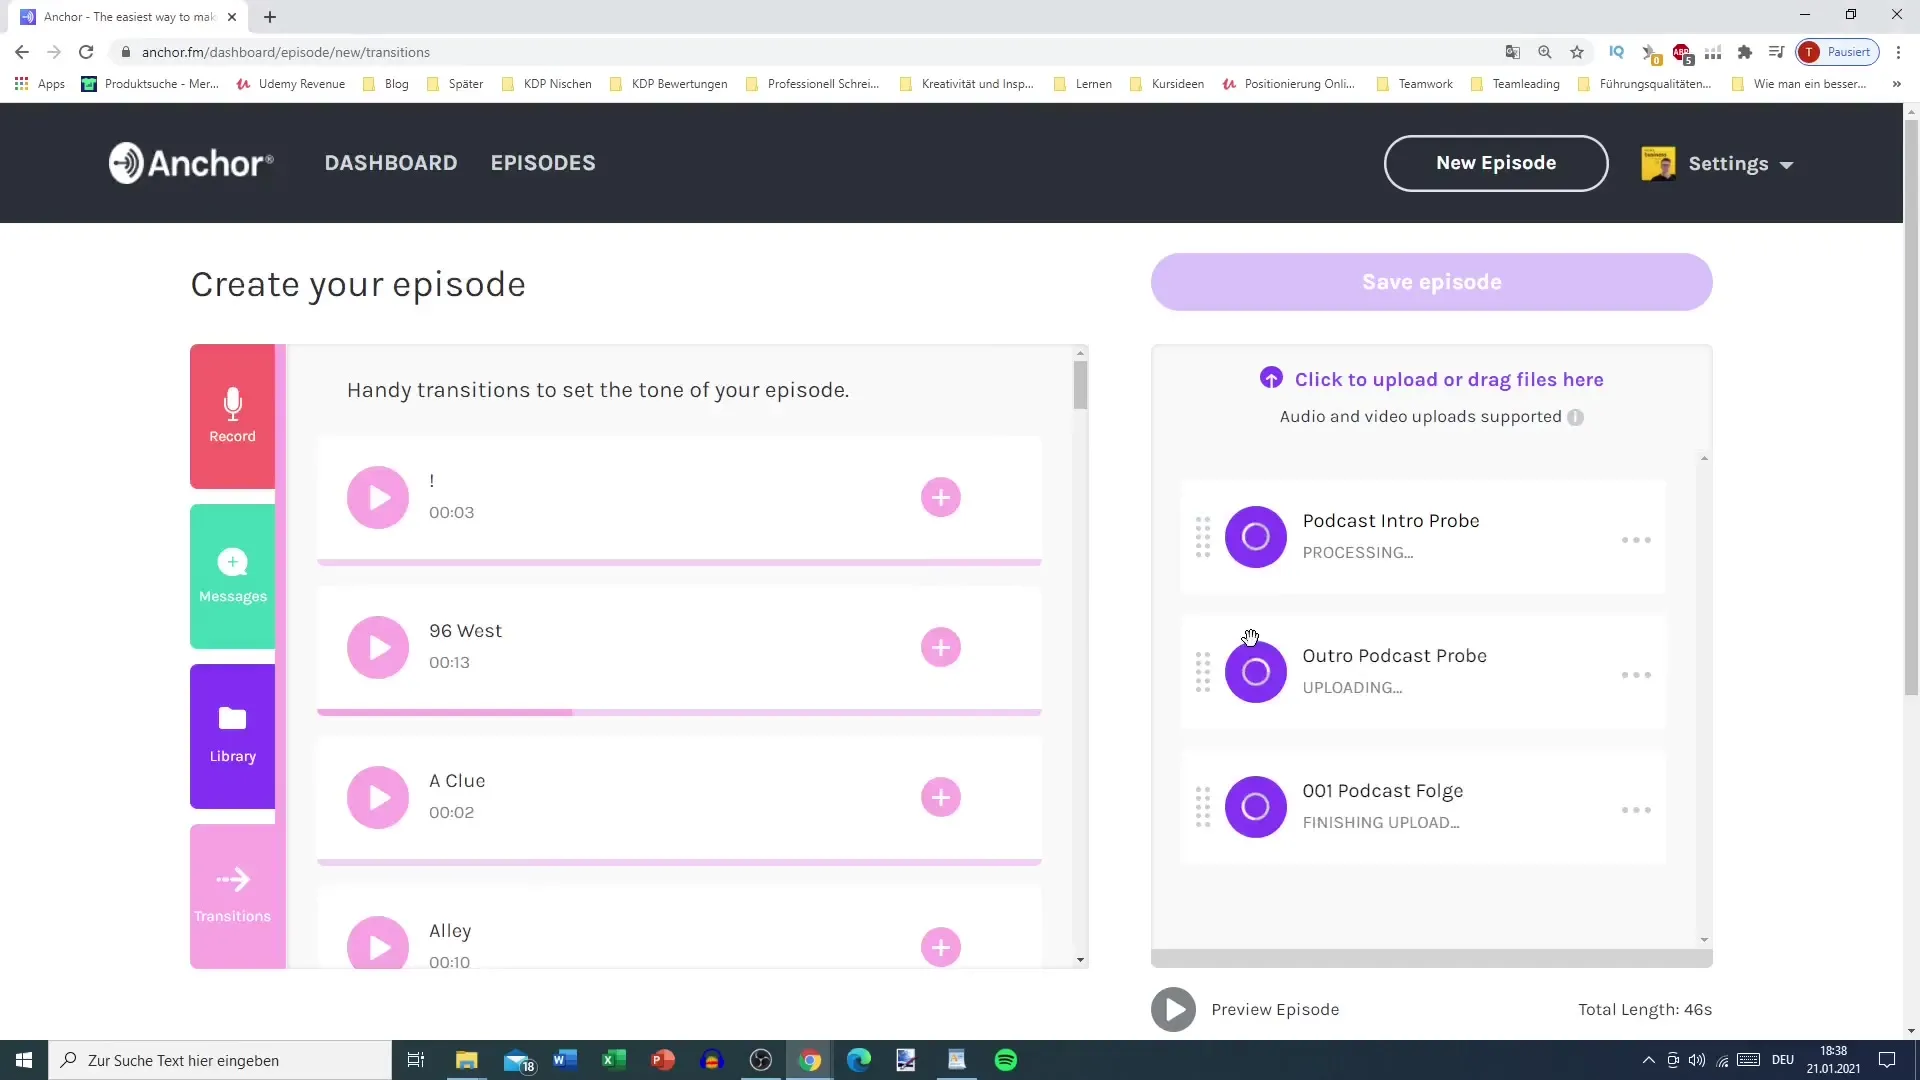Viewport: 1920px width, 1080px height.
Task: Click Total Length: 46s text
Action: (1645, 1009)
